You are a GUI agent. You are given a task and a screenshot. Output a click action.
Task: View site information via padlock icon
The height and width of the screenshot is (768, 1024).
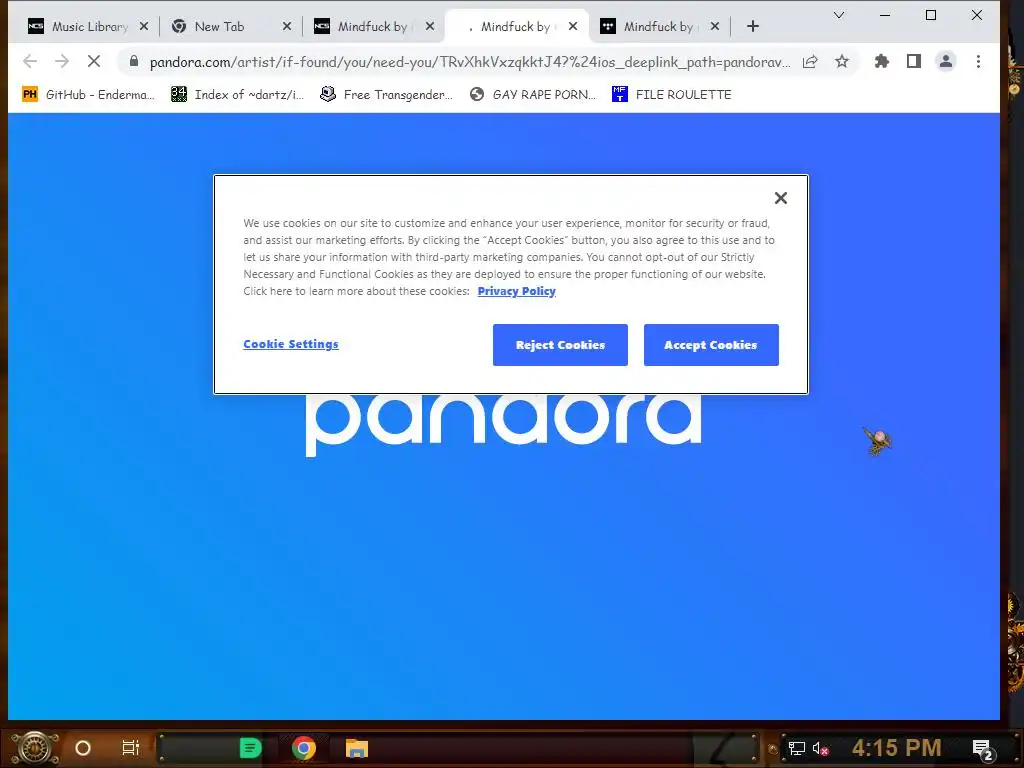(134, 61)
